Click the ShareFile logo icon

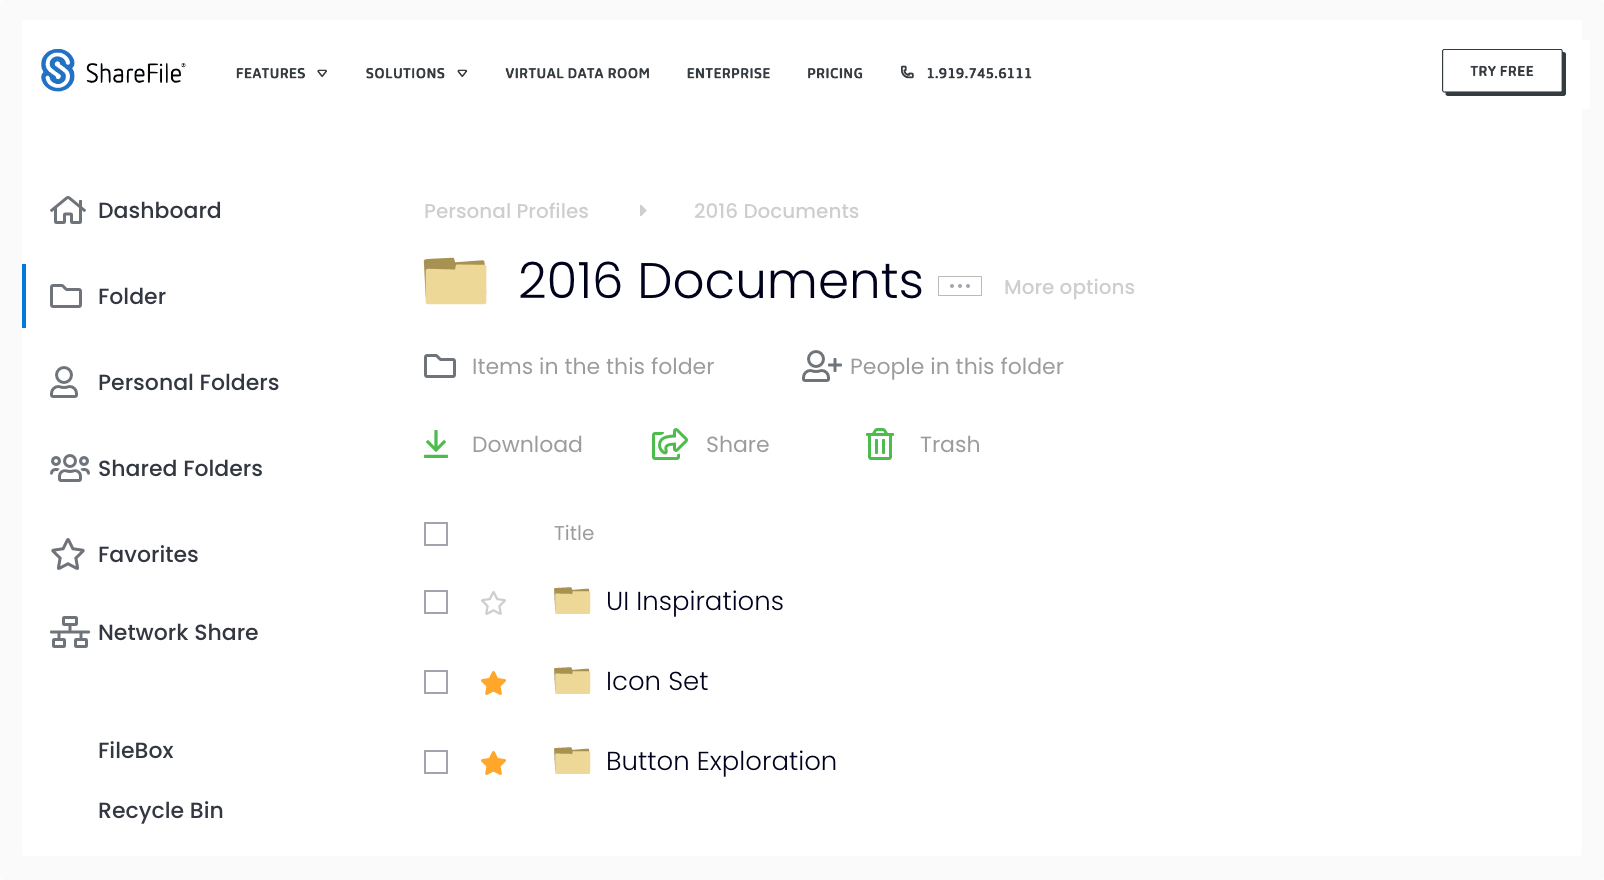[58, 71]
